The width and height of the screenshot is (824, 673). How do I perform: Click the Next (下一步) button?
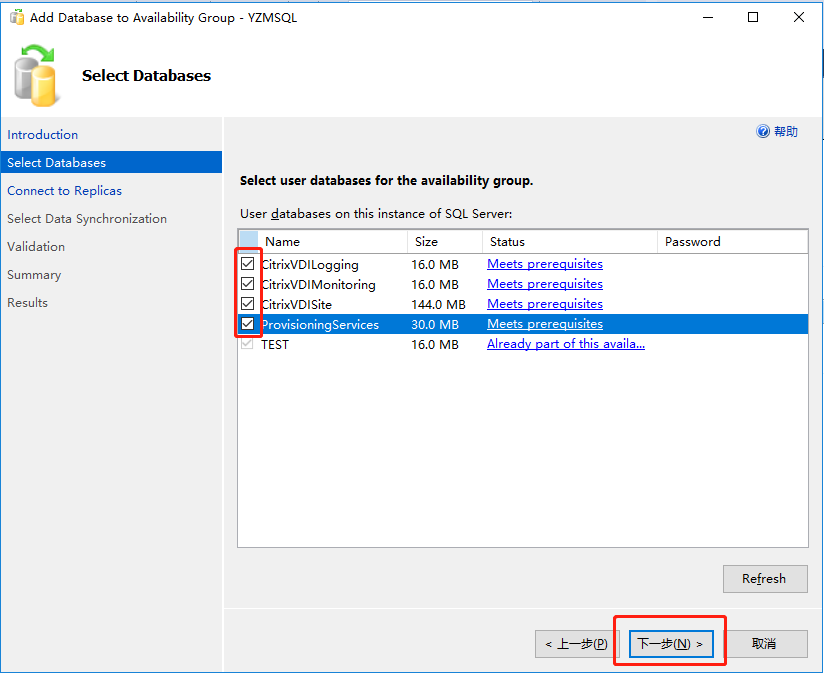(670, 644)
